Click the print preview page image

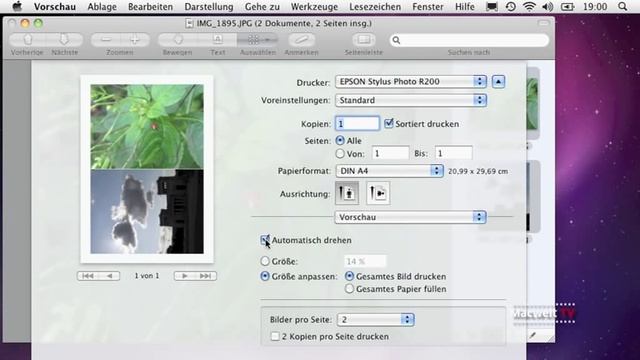pyautogui.click(x=147, y=169)
